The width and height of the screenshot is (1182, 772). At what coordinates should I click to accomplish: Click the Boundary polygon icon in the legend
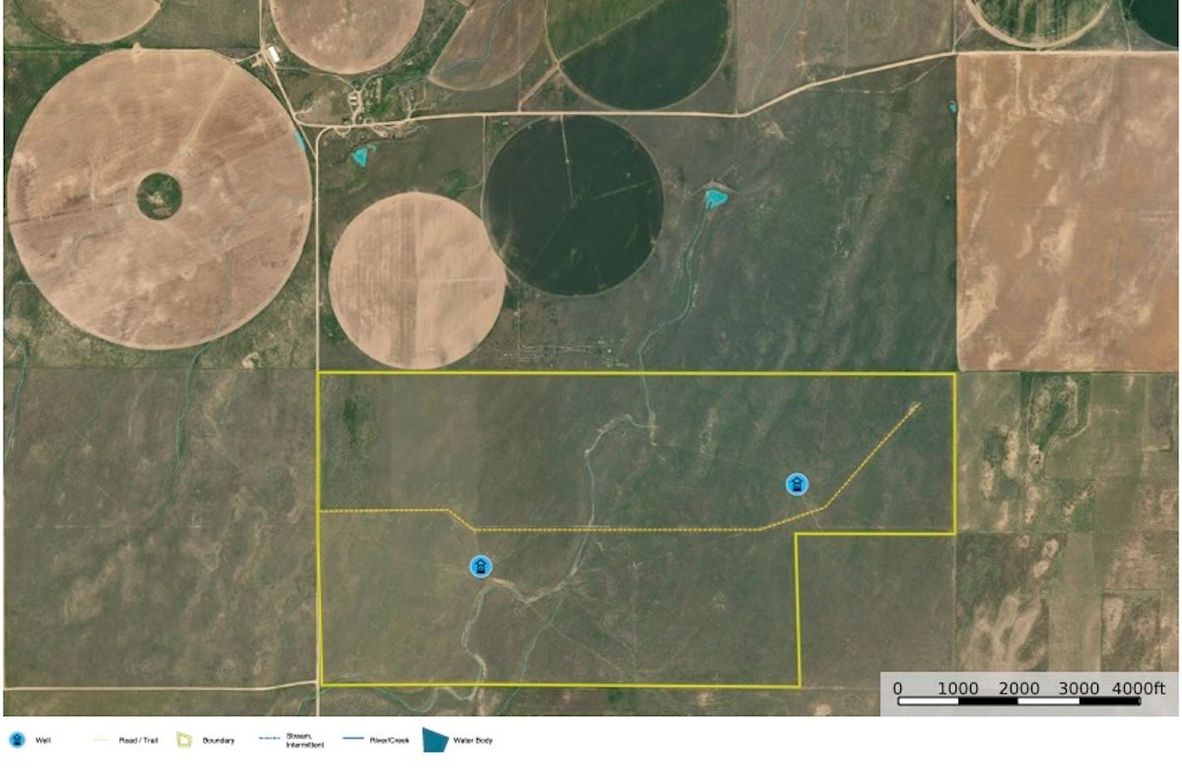click(x=183, y=741)
